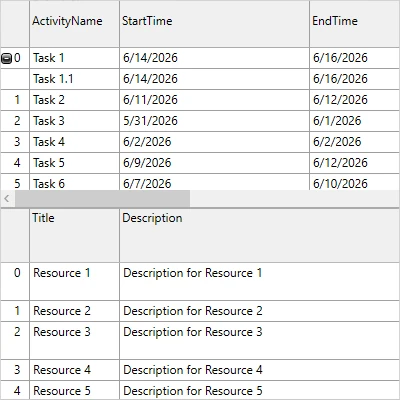Select row header 2 for Resource 3
The height and width of the screenshot is (400, 400).
(x=15, y=340)
